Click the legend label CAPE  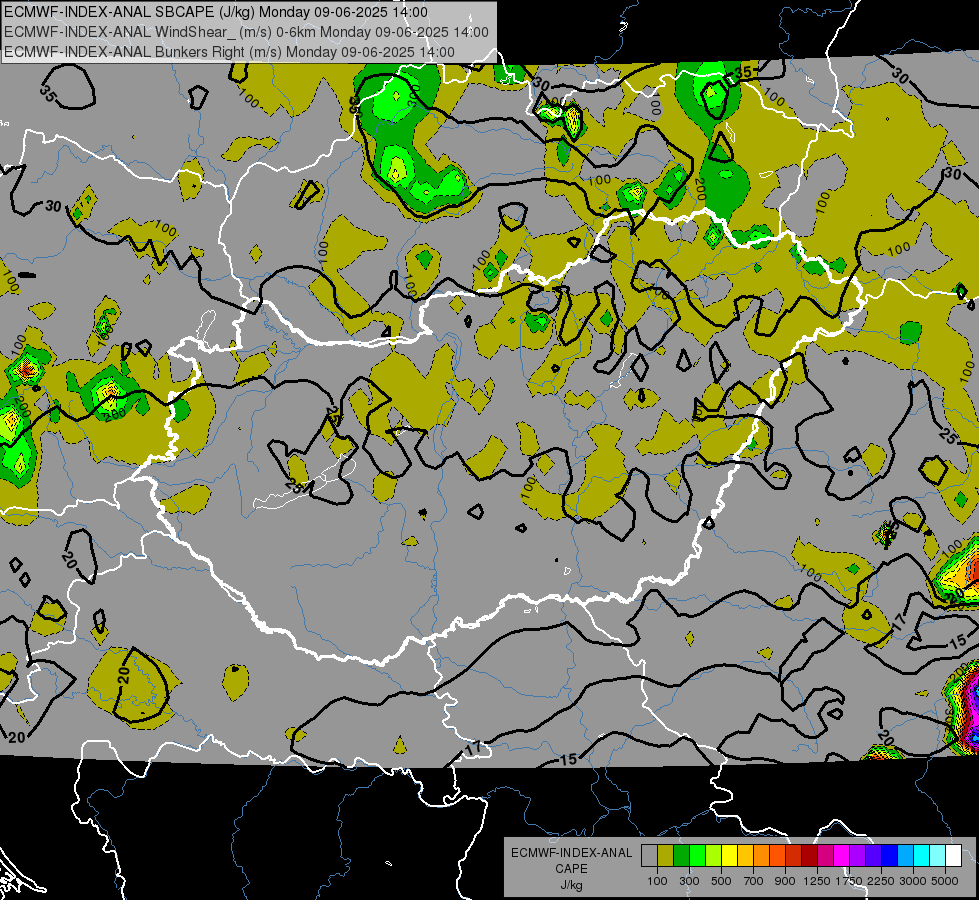coord(571,869)
